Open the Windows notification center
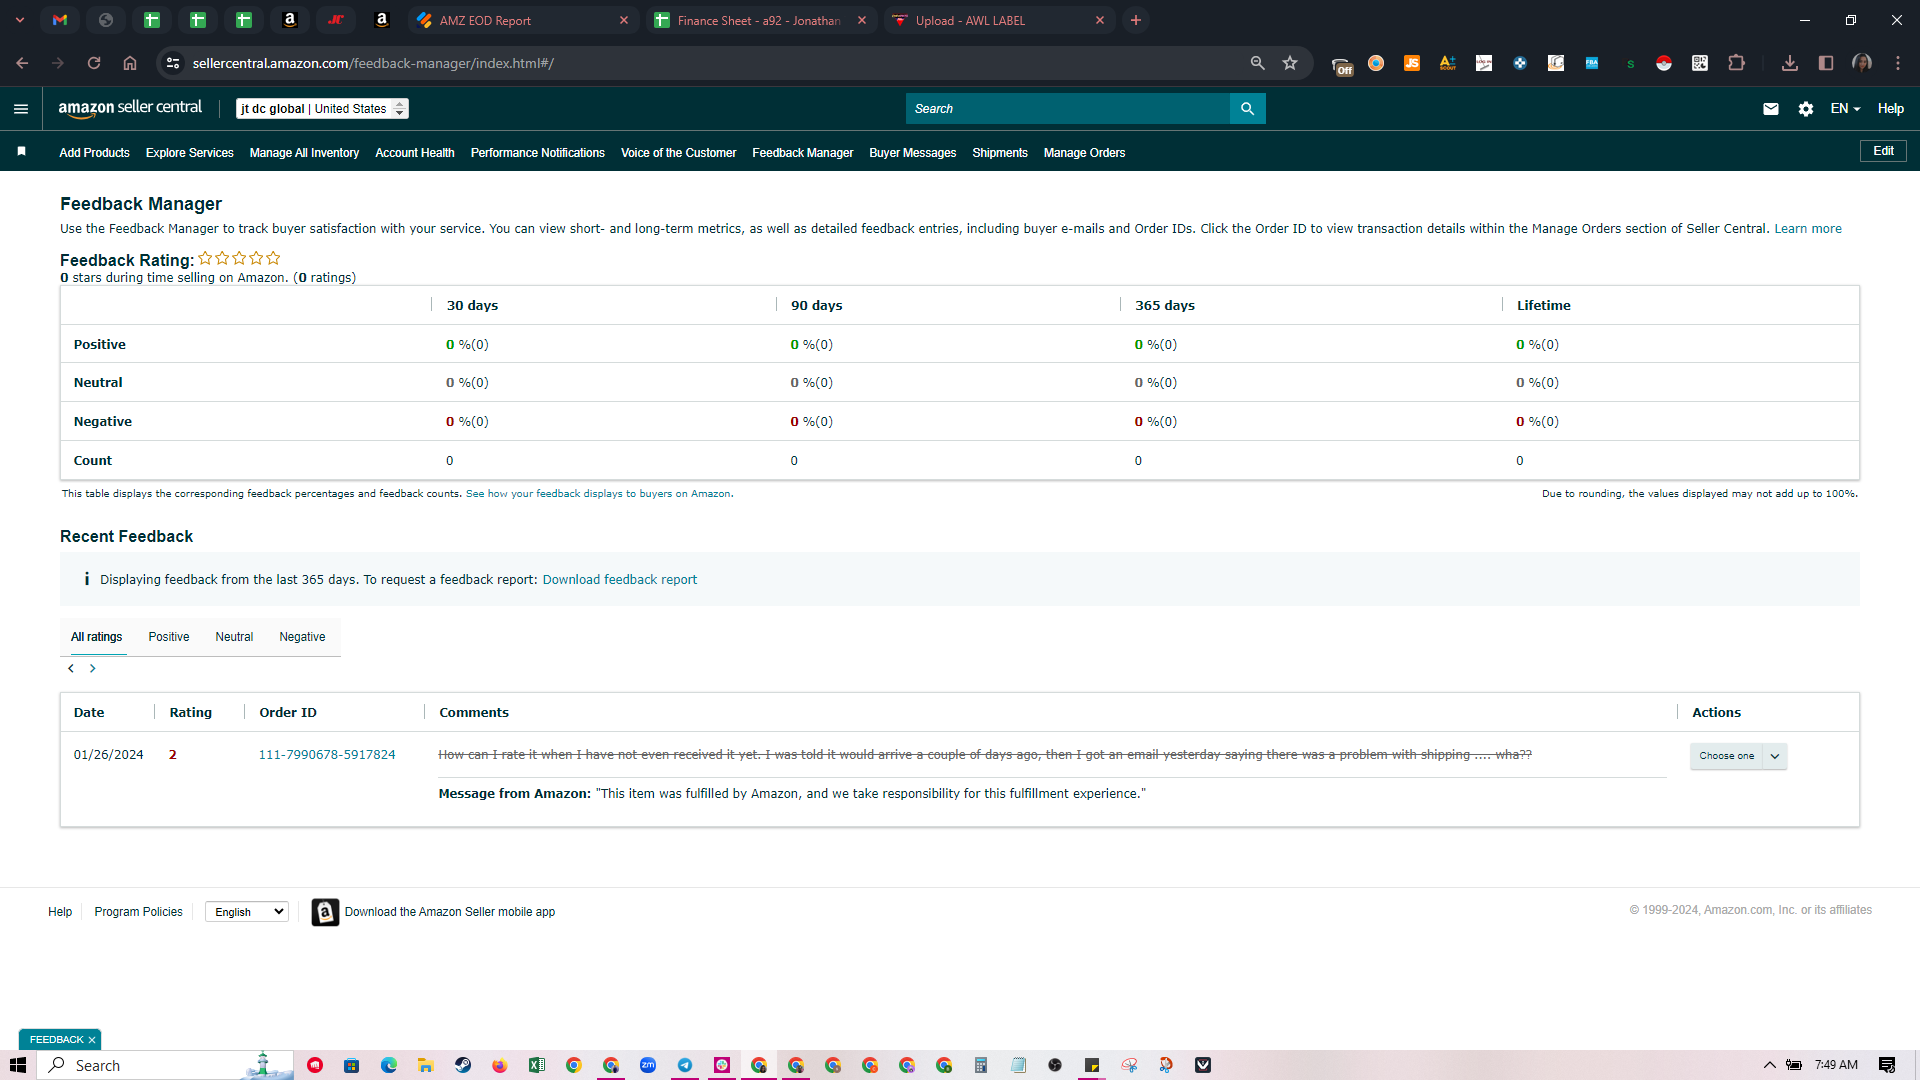Screen dimensions: 1920x1080 (1887, 1065)
